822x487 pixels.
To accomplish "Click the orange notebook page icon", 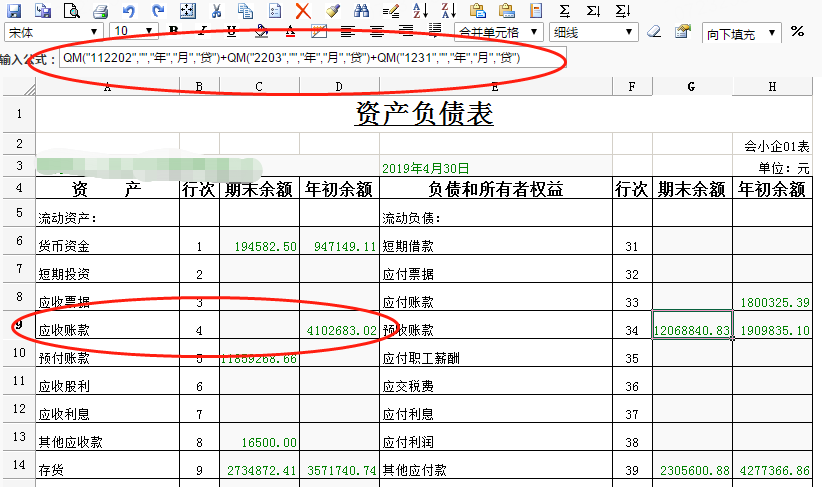I will (x=535, y=10).
